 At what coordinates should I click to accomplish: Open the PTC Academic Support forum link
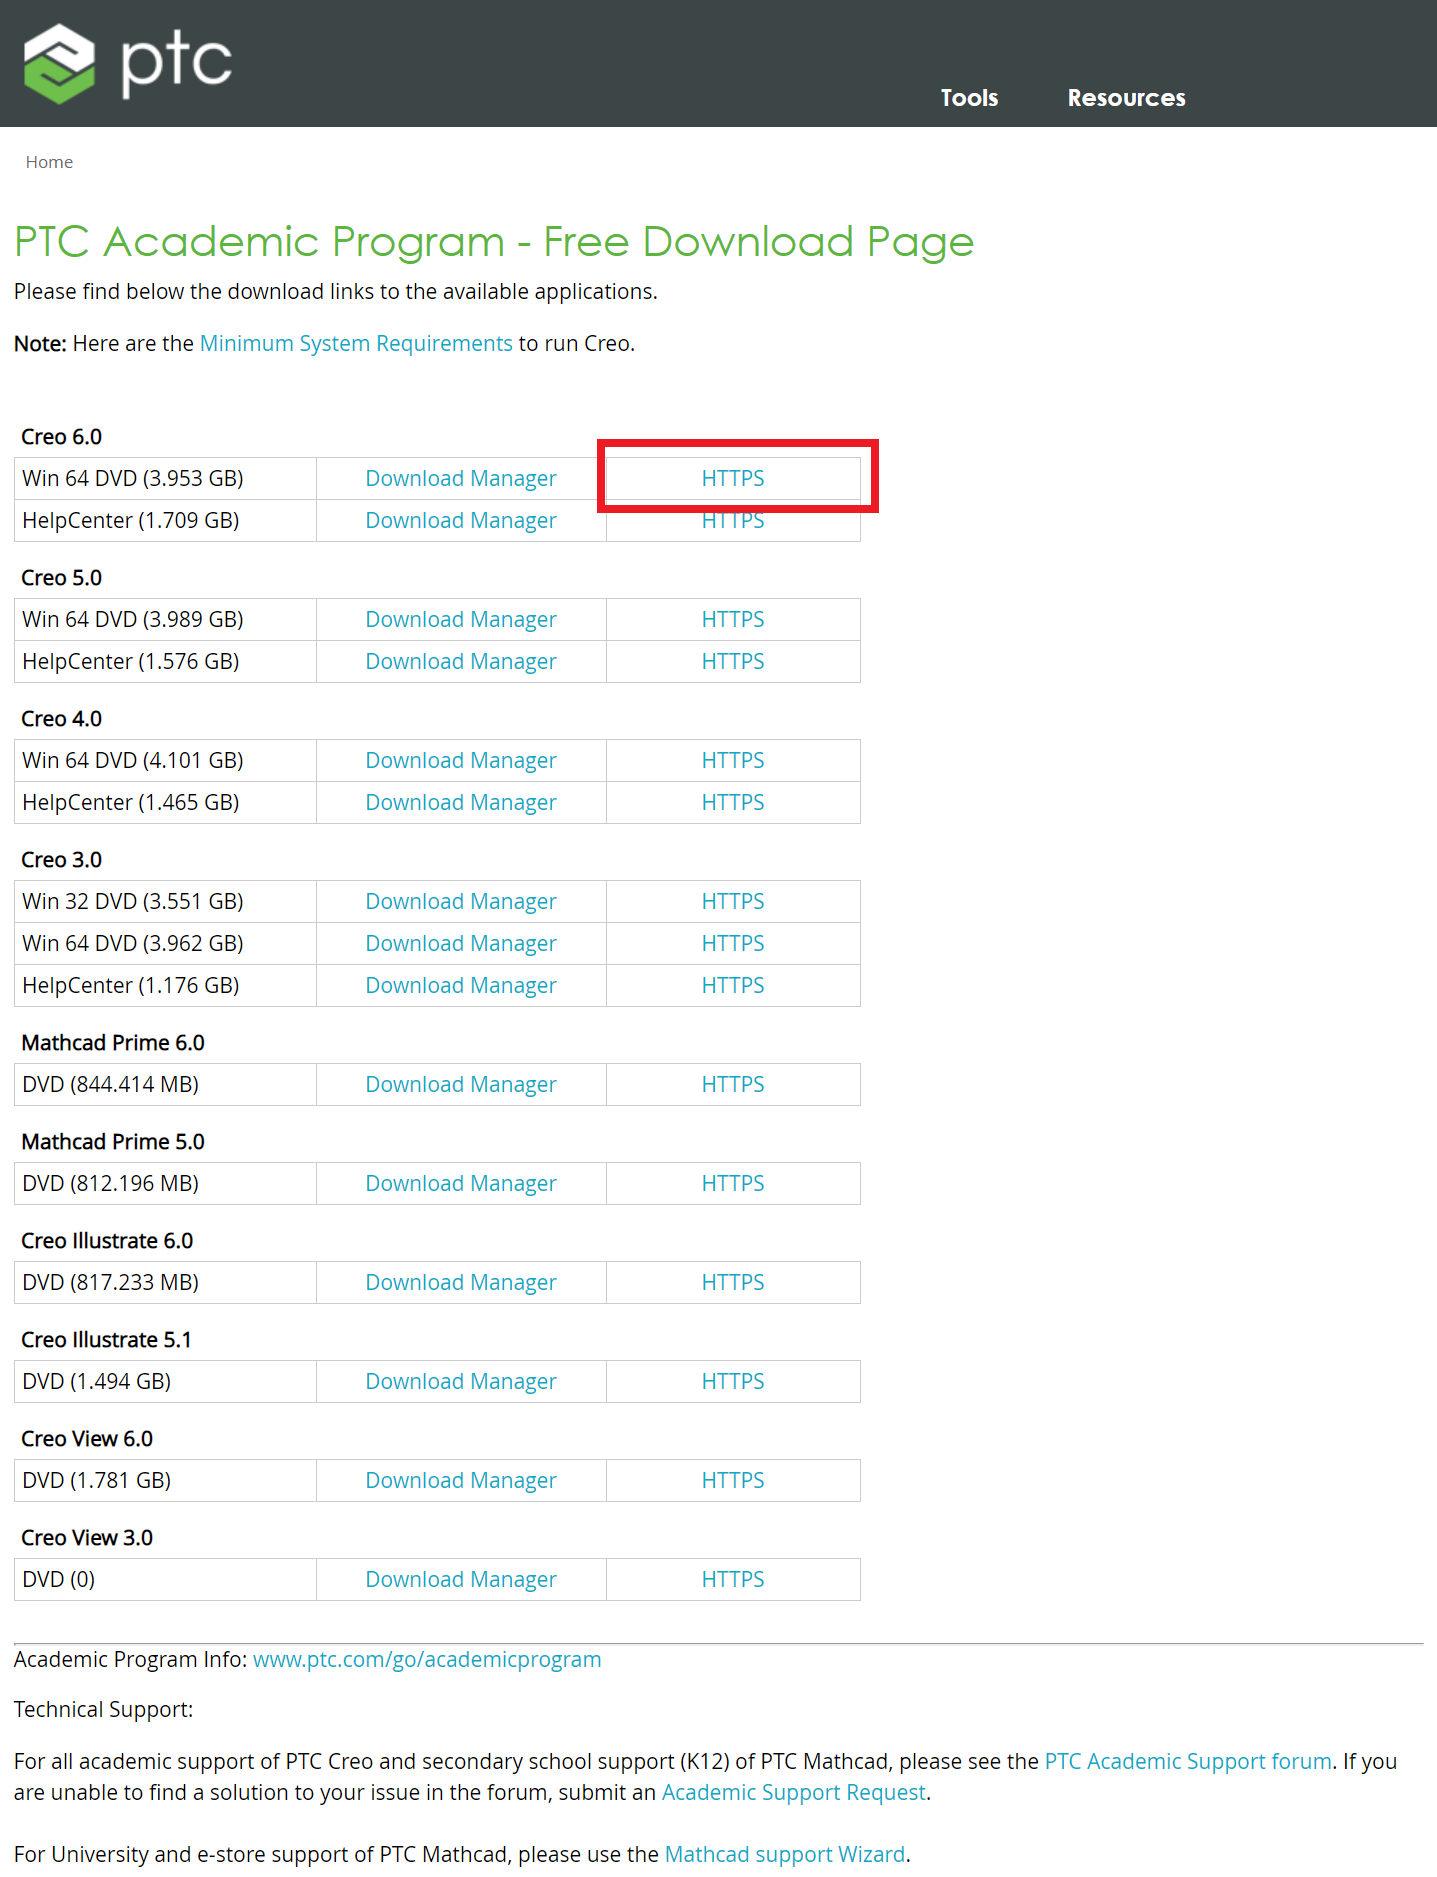click(x=1188, y=1761)
